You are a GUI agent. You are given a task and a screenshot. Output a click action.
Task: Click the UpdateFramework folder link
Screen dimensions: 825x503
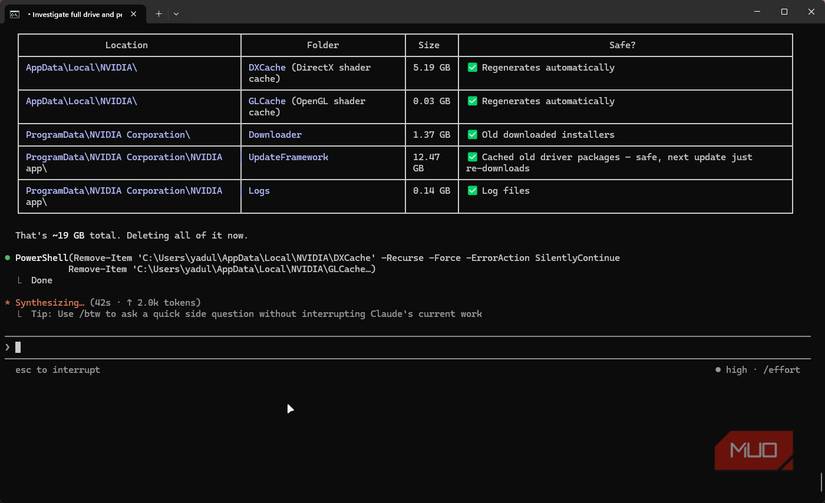click(288, 157)
